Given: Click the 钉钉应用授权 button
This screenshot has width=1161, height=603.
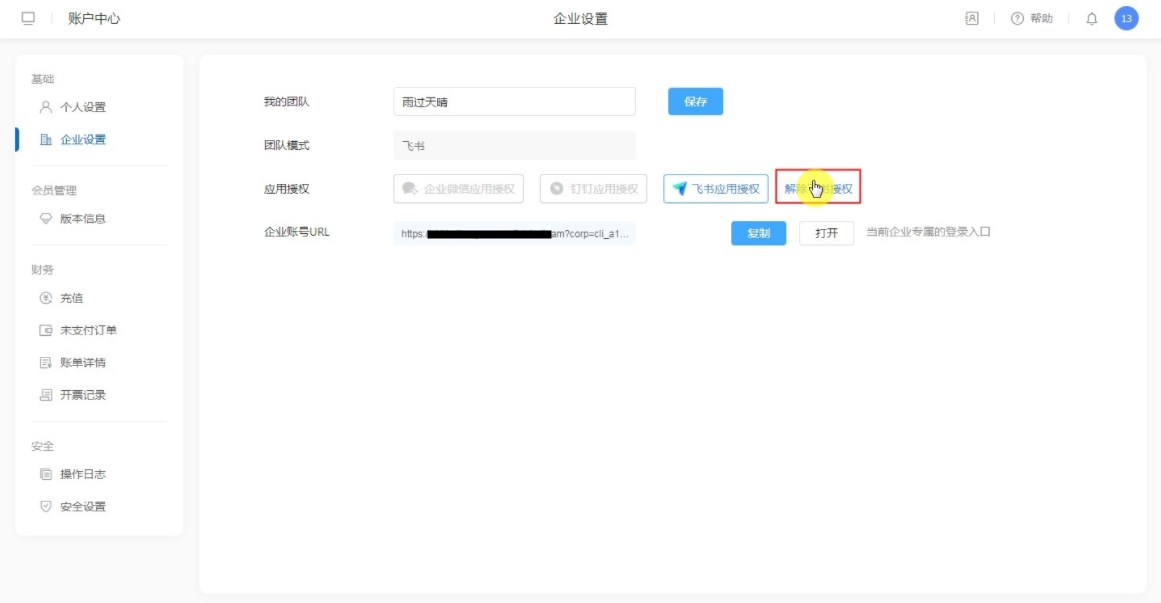Looking at the screenshot, I should click(x=593, y=188).
